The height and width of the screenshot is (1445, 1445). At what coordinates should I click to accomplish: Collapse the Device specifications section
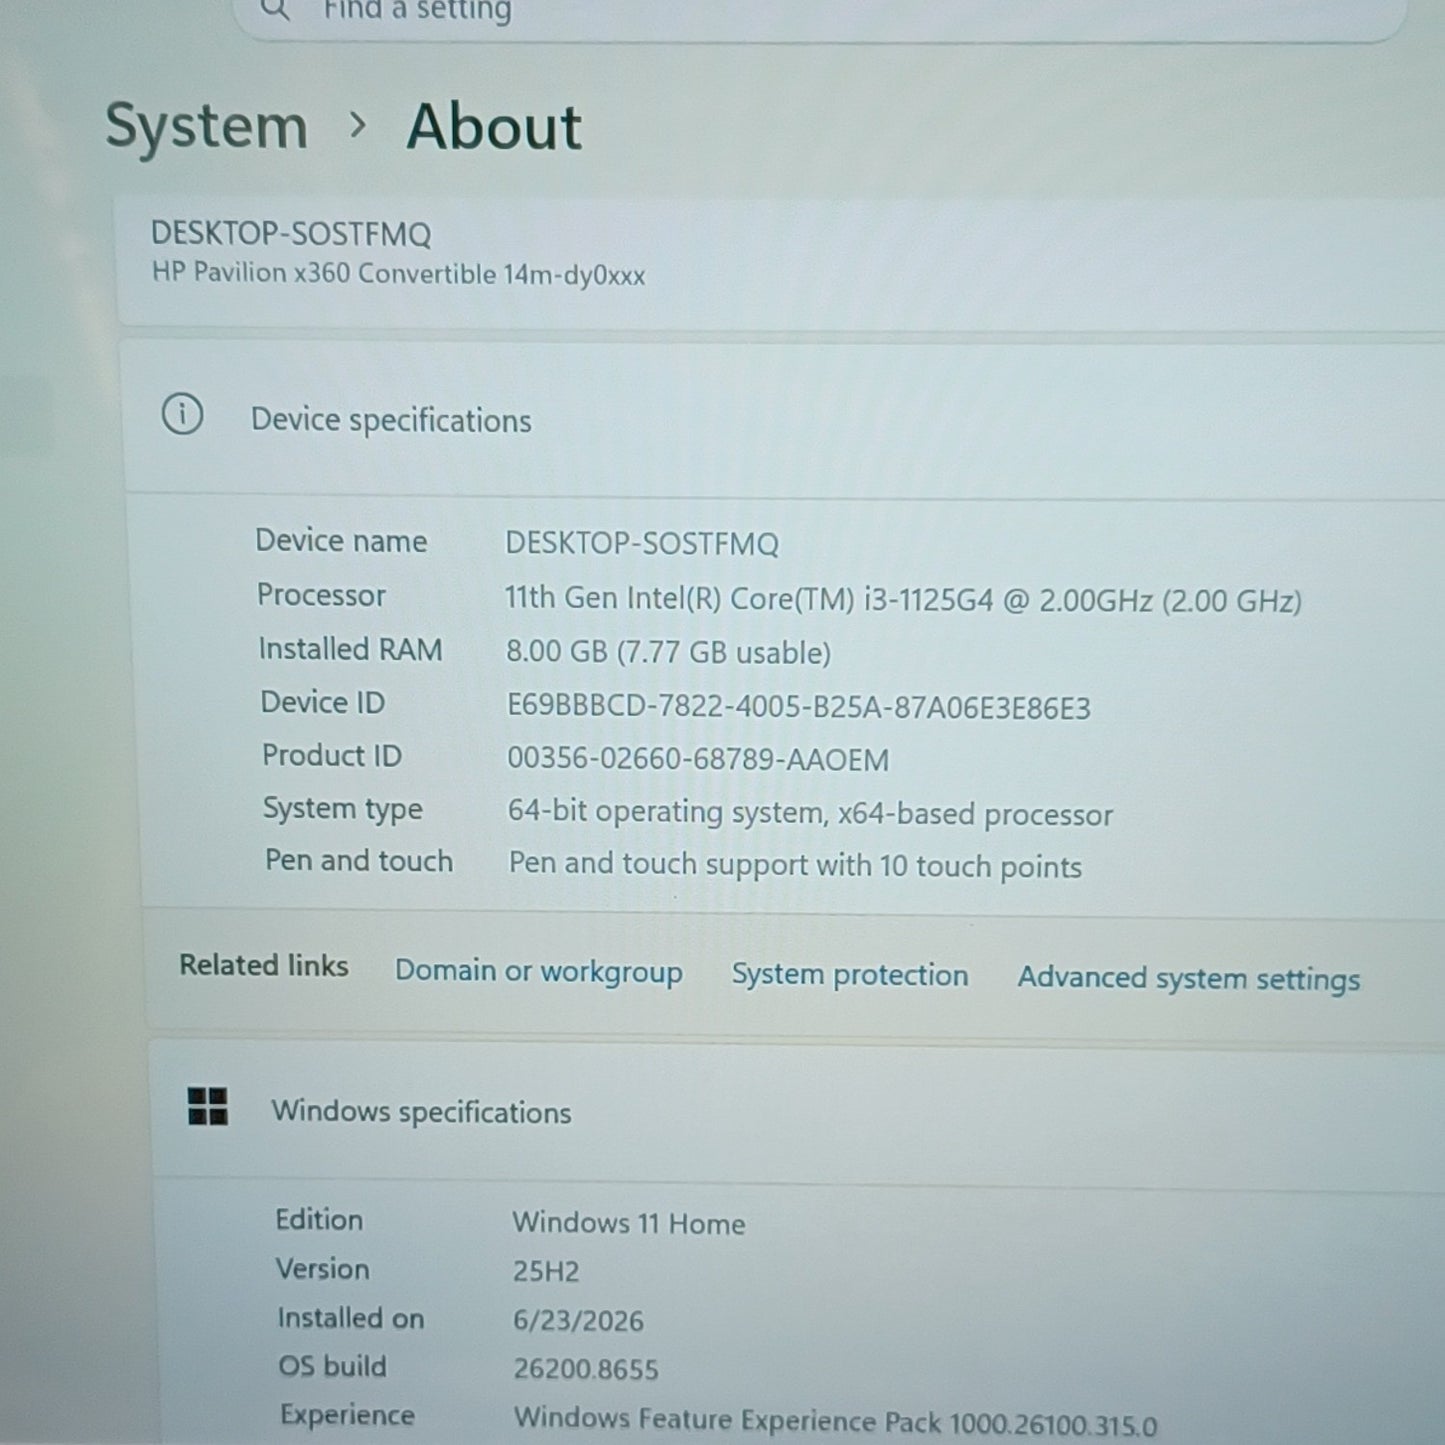coord(783,418)
